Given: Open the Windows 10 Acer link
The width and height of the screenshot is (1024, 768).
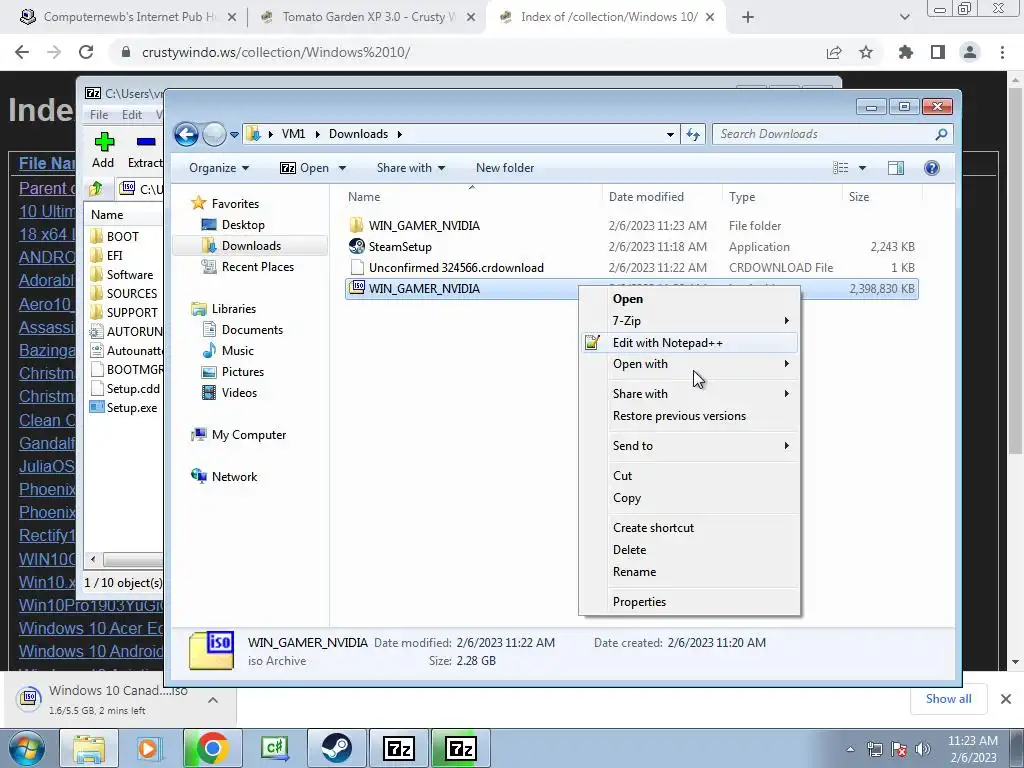Looking at the screenshot, I should click(x=91, y=628).
